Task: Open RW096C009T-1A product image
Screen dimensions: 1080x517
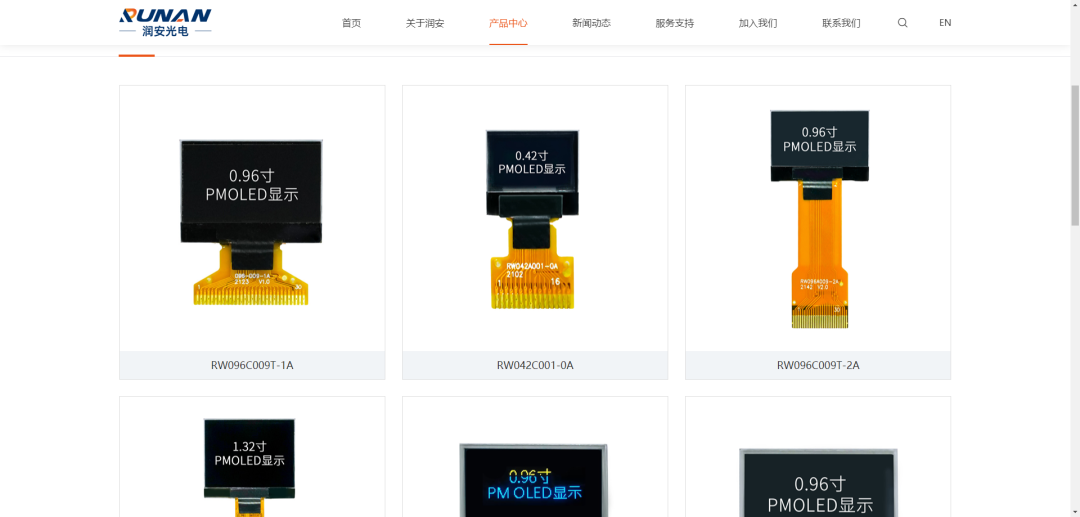Action: click(x=252, y=219)
